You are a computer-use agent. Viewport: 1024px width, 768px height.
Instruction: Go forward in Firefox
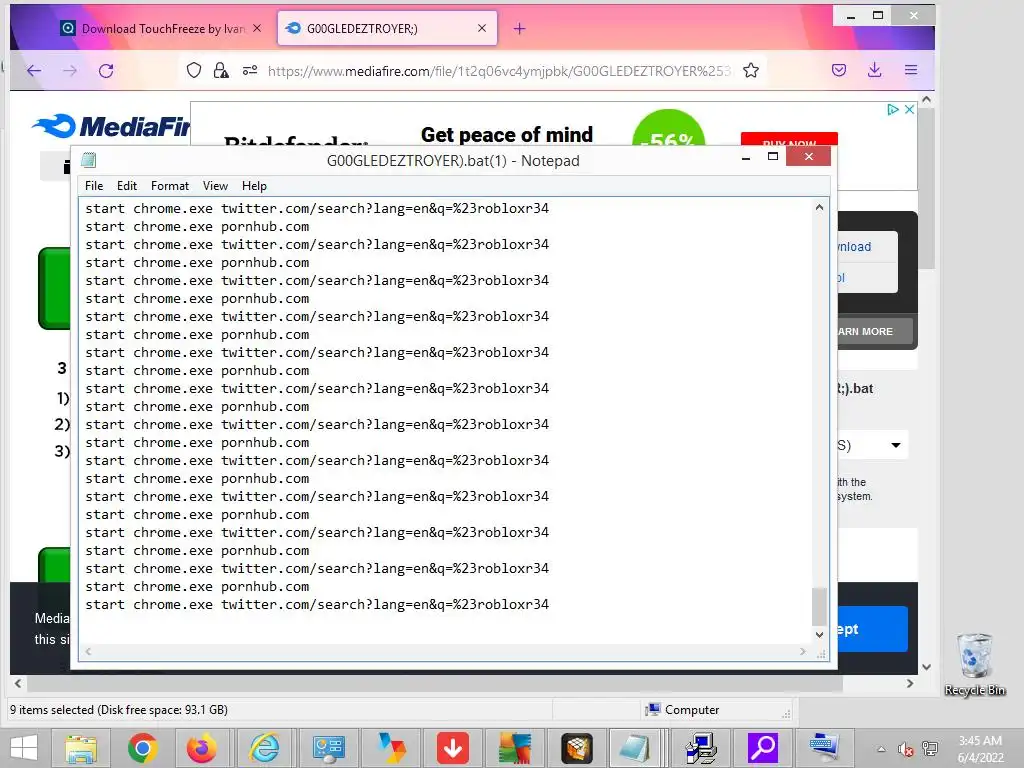[x=70, y=71]
